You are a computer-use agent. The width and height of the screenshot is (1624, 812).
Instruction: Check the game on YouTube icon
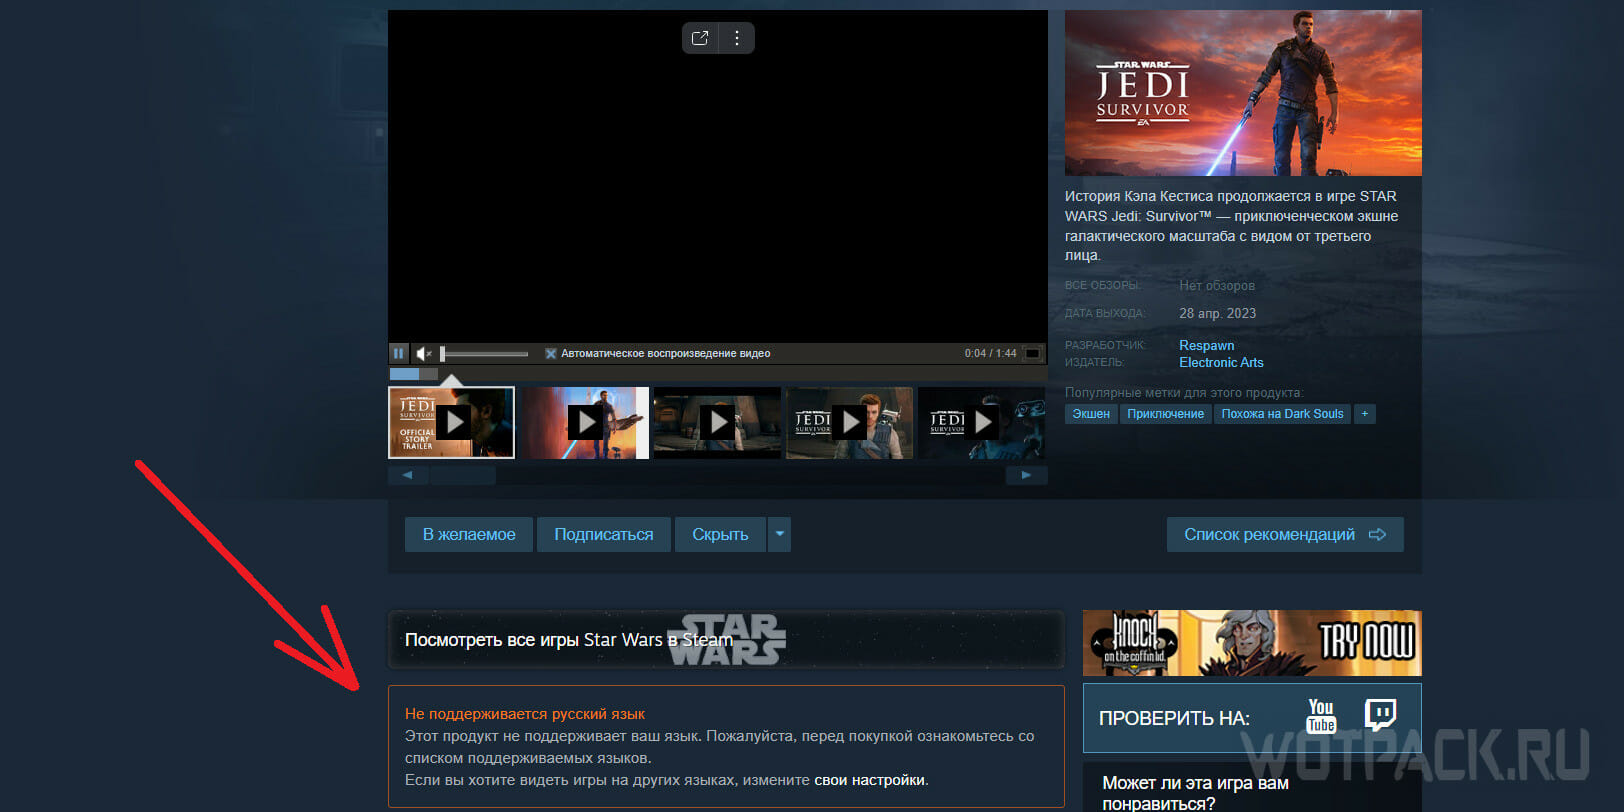pyautogui.click(x=1321, y=717)
